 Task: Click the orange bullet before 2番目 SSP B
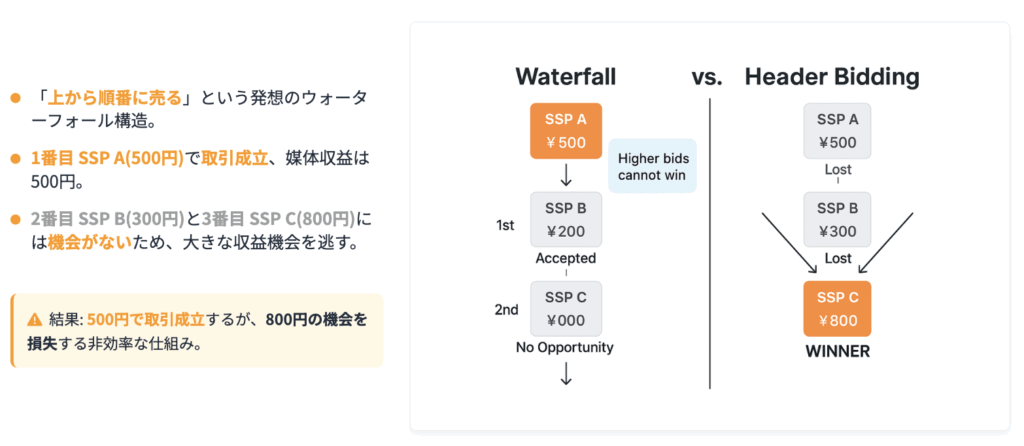pos(15,219)
